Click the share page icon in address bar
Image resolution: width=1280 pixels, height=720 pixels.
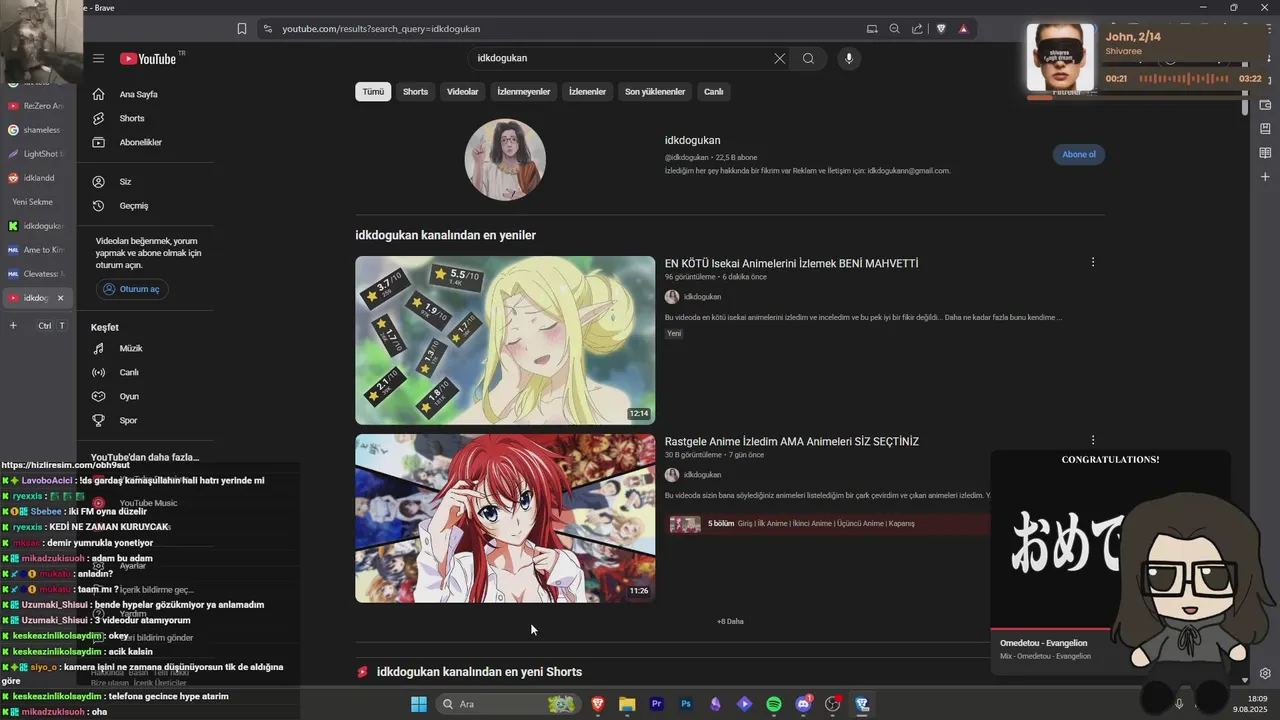click(x=917, y=29)
